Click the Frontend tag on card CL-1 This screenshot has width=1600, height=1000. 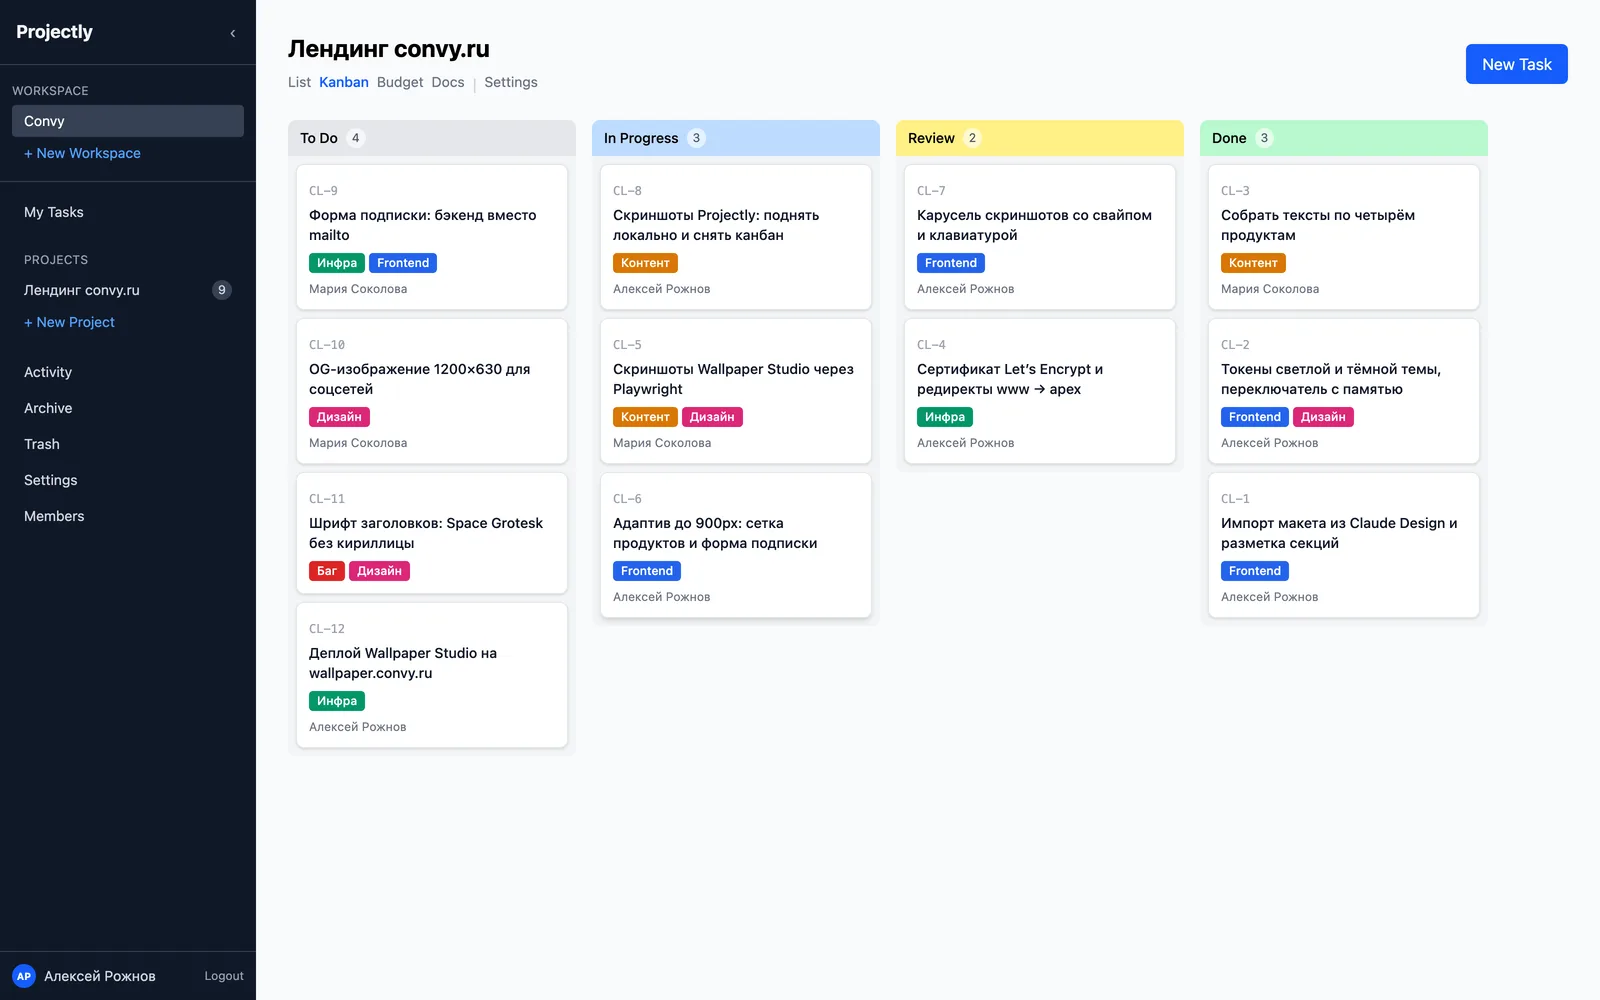pos(1255,571)
